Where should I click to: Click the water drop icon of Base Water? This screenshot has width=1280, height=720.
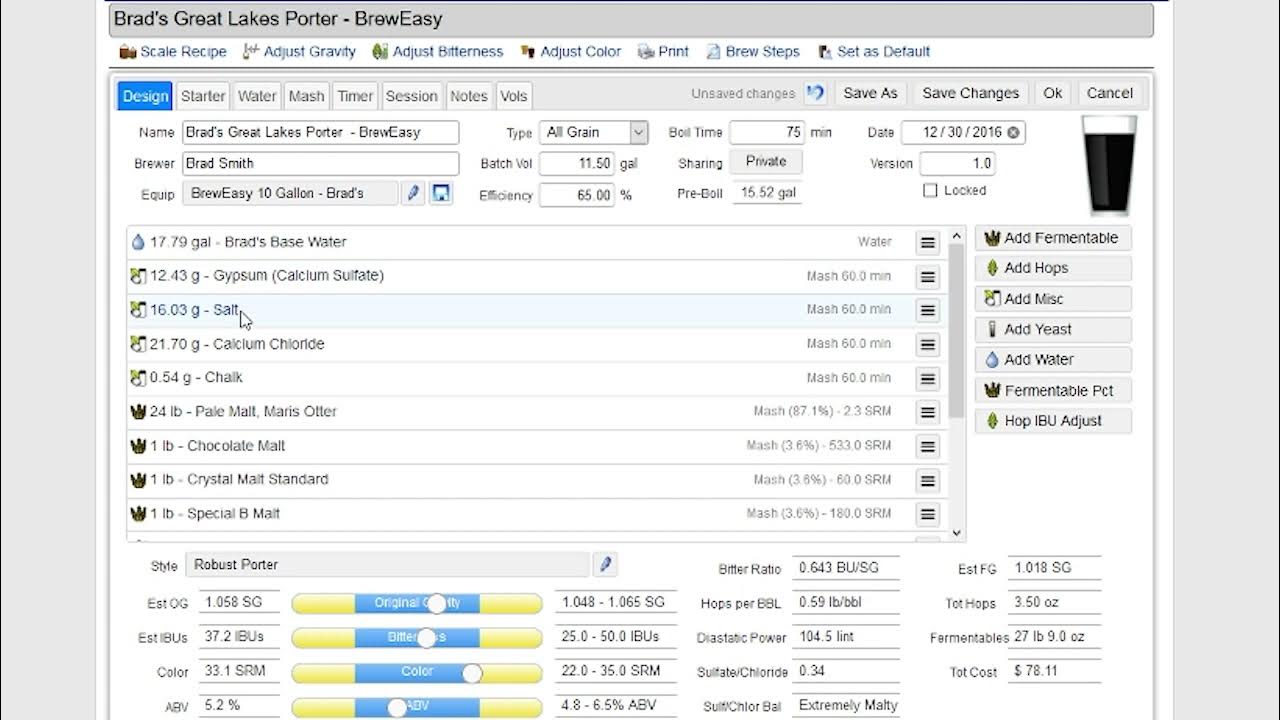click(138, 242)
